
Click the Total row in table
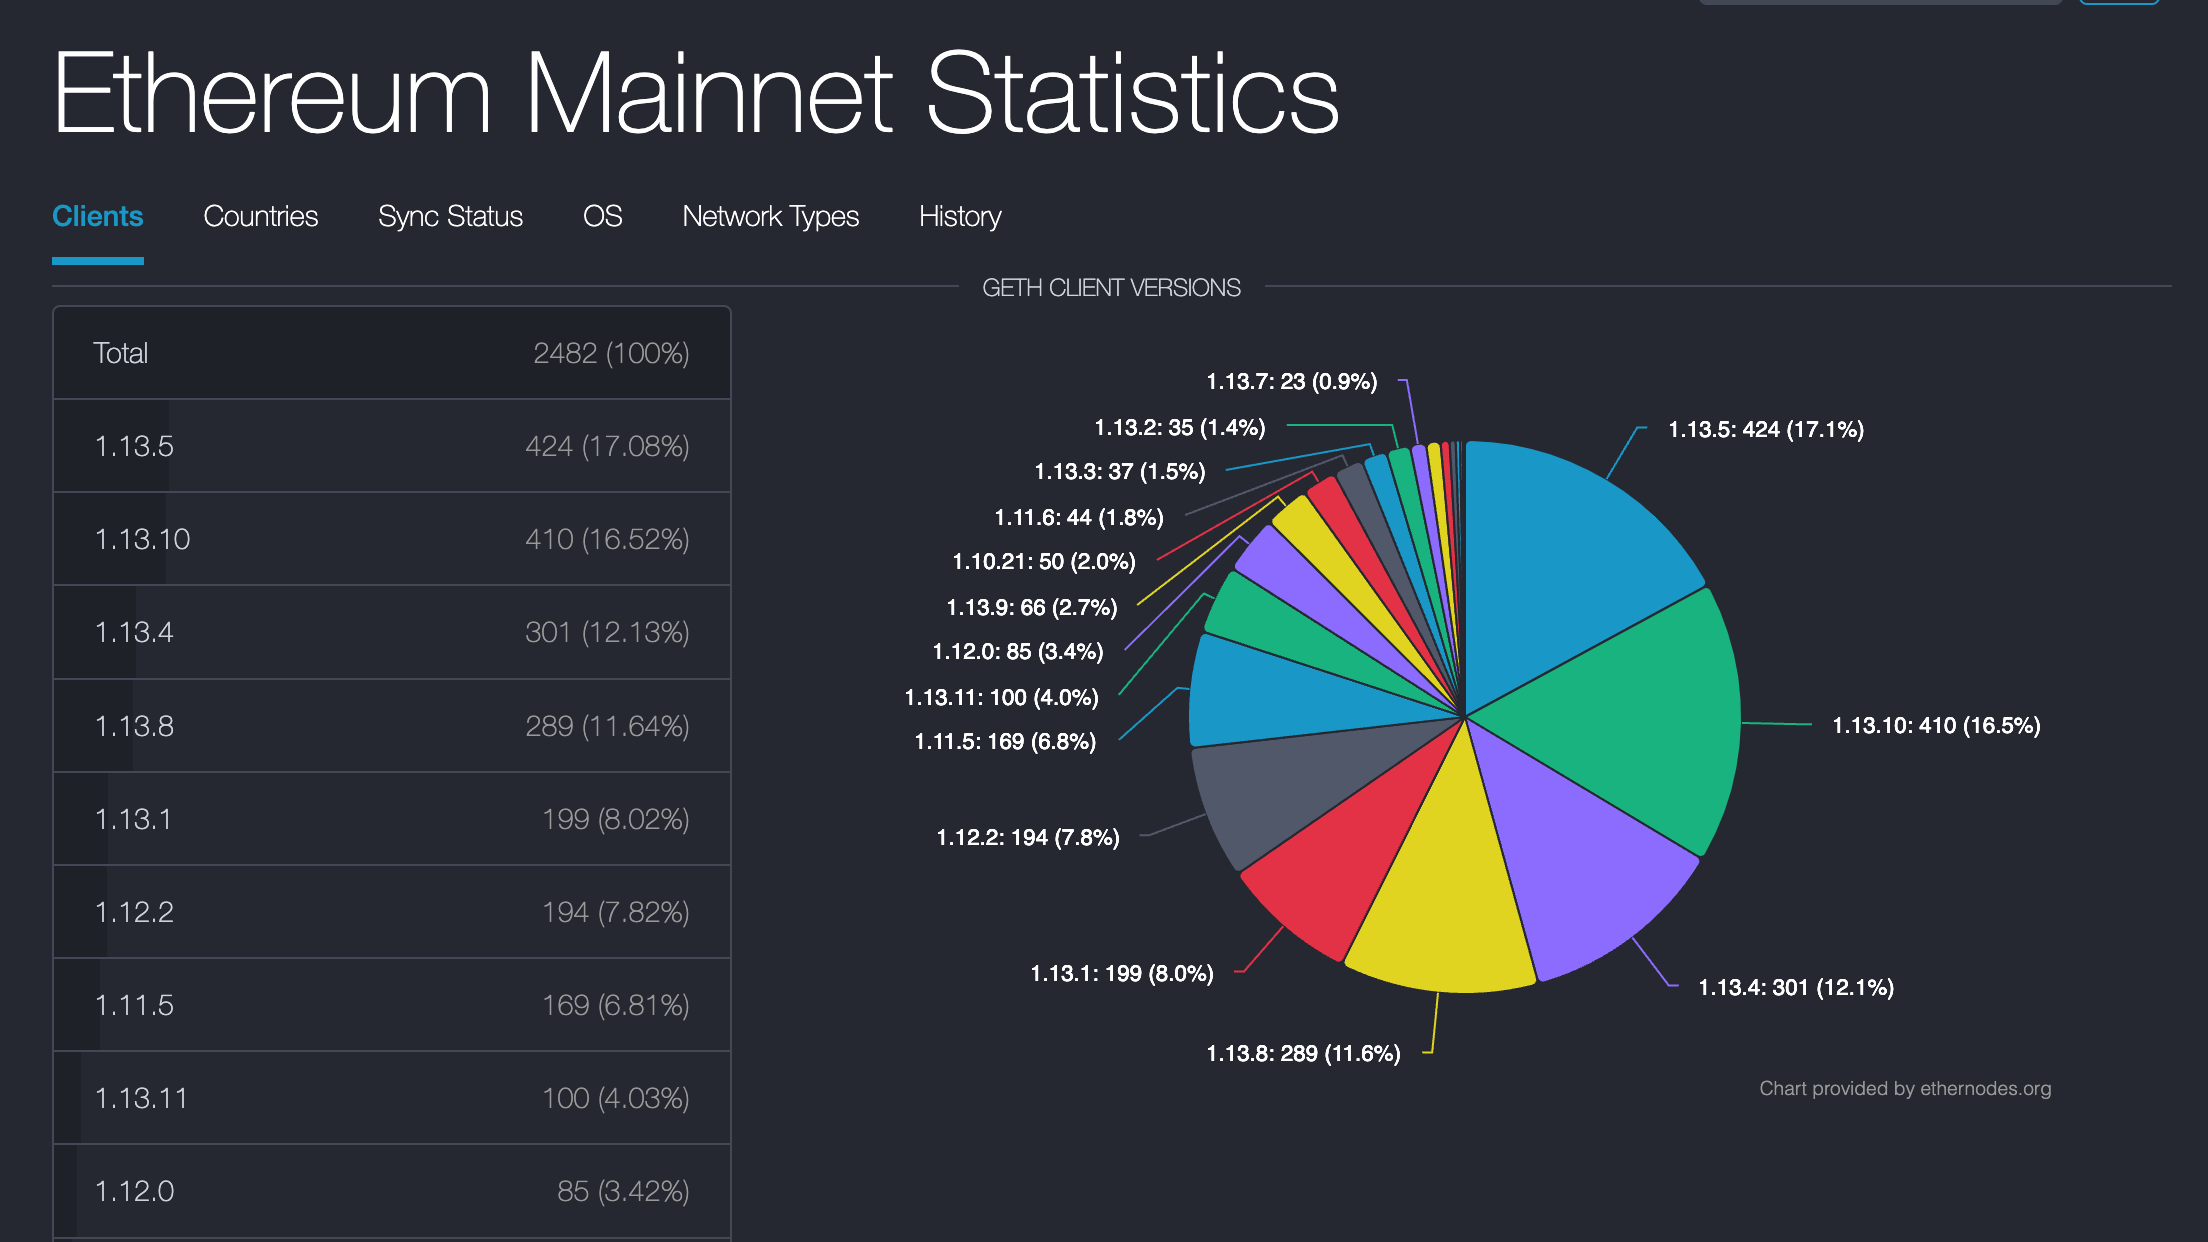391,353
